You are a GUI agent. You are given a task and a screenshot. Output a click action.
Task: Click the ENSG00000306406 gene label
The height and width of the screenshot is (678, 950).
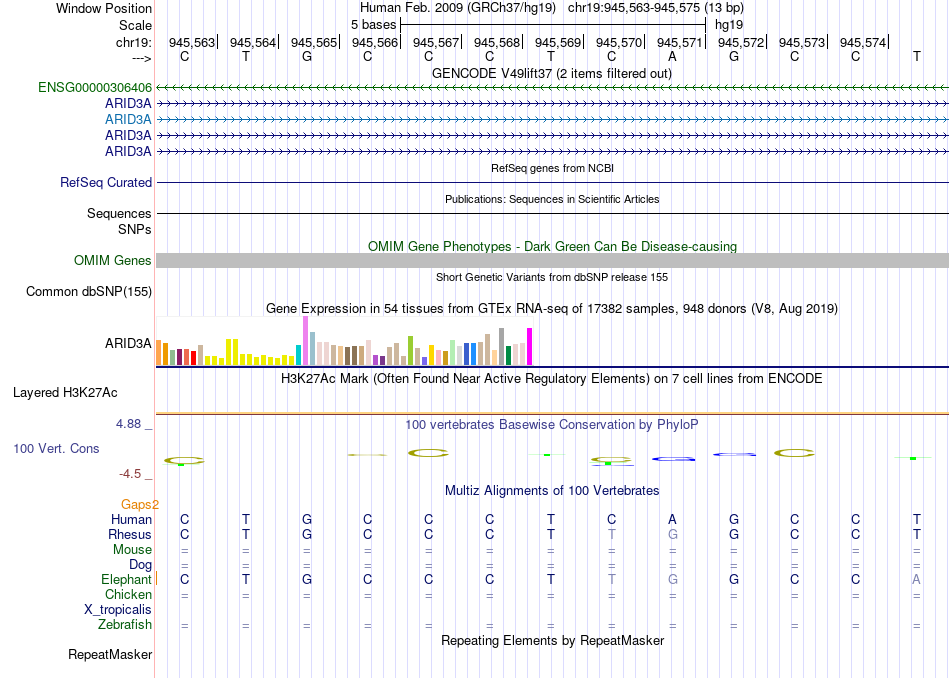(95, 87)
